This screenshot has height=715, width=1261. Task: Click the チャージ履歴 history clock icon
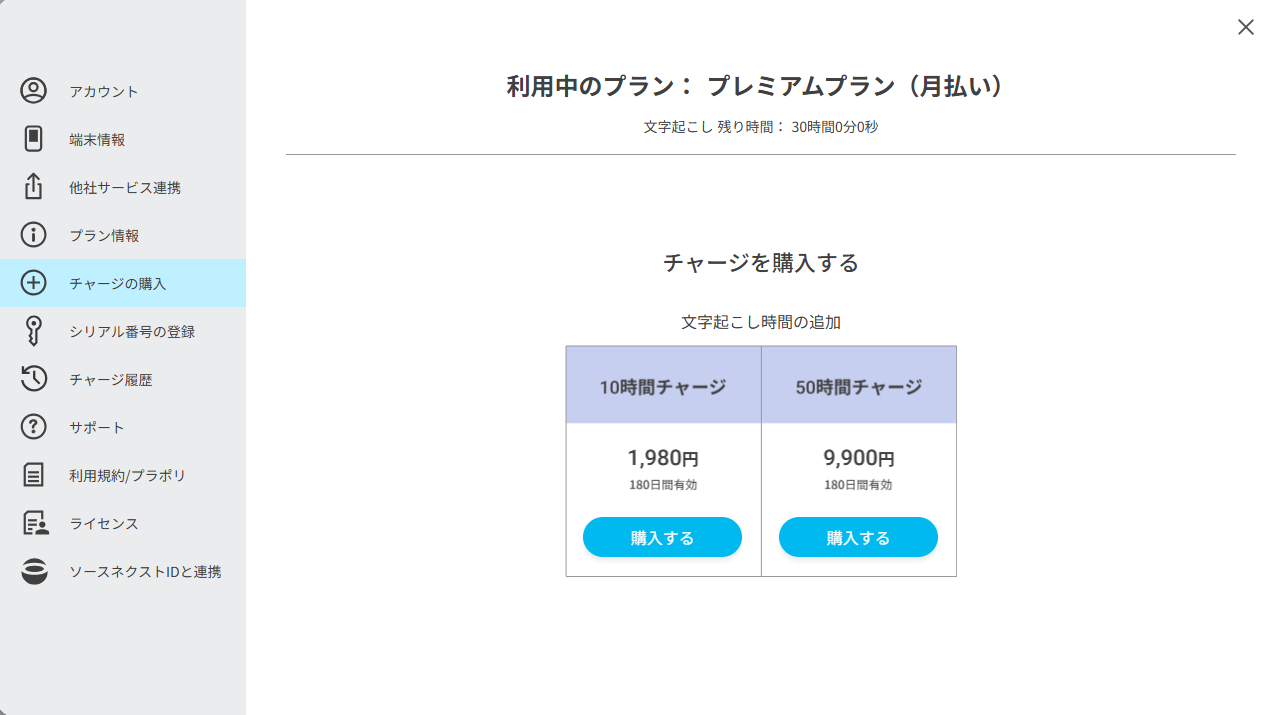34,379
